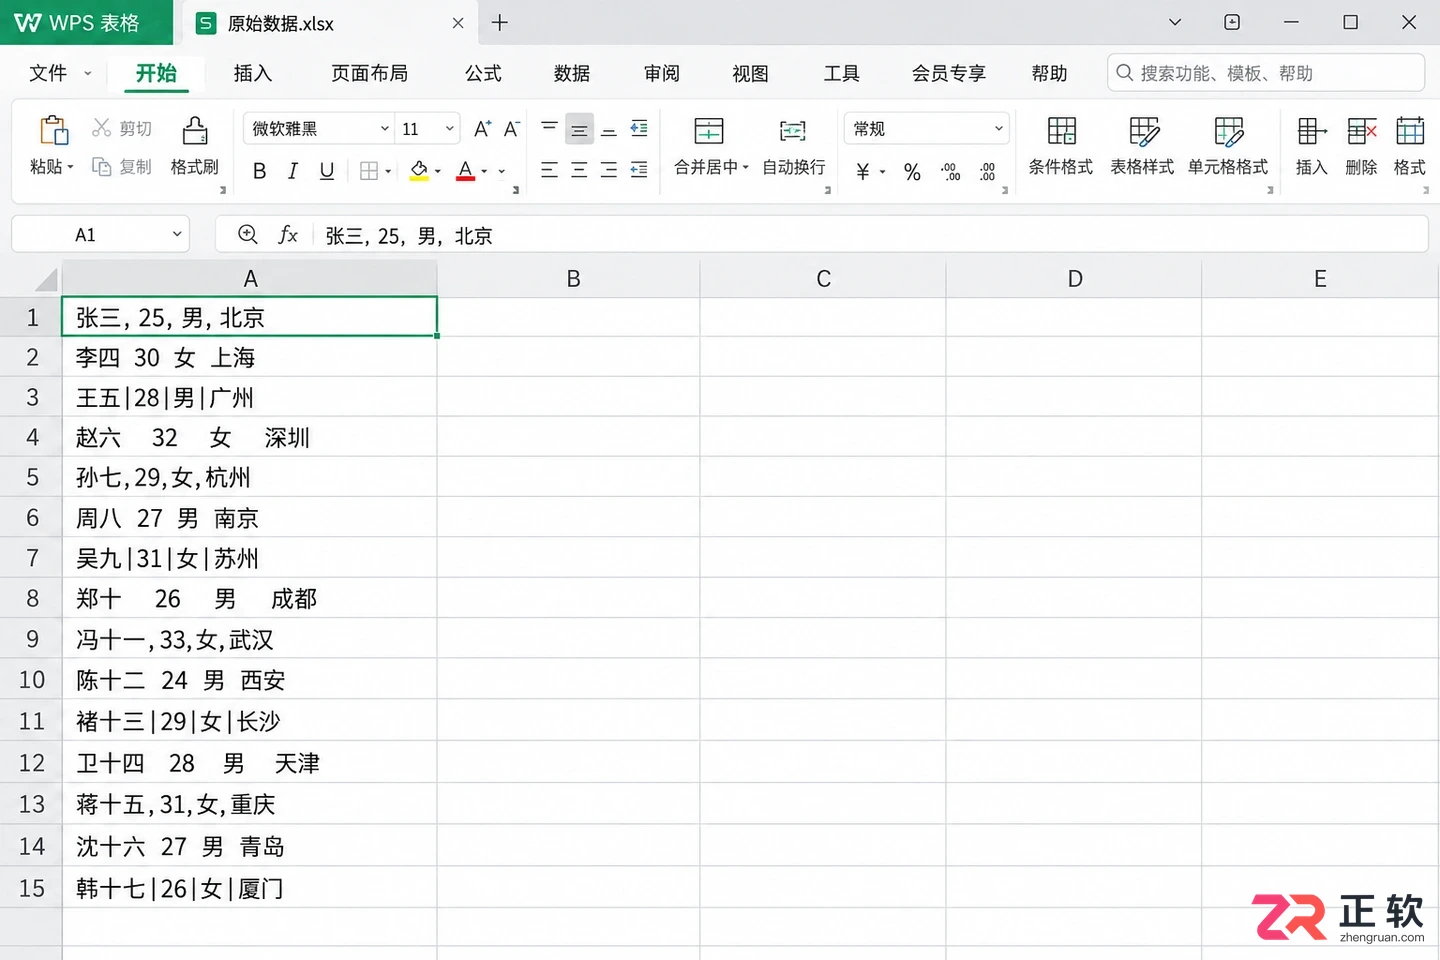The image size is (1440, 960).
Task: Switch to the 公式 tab
Action: [483, 73]
